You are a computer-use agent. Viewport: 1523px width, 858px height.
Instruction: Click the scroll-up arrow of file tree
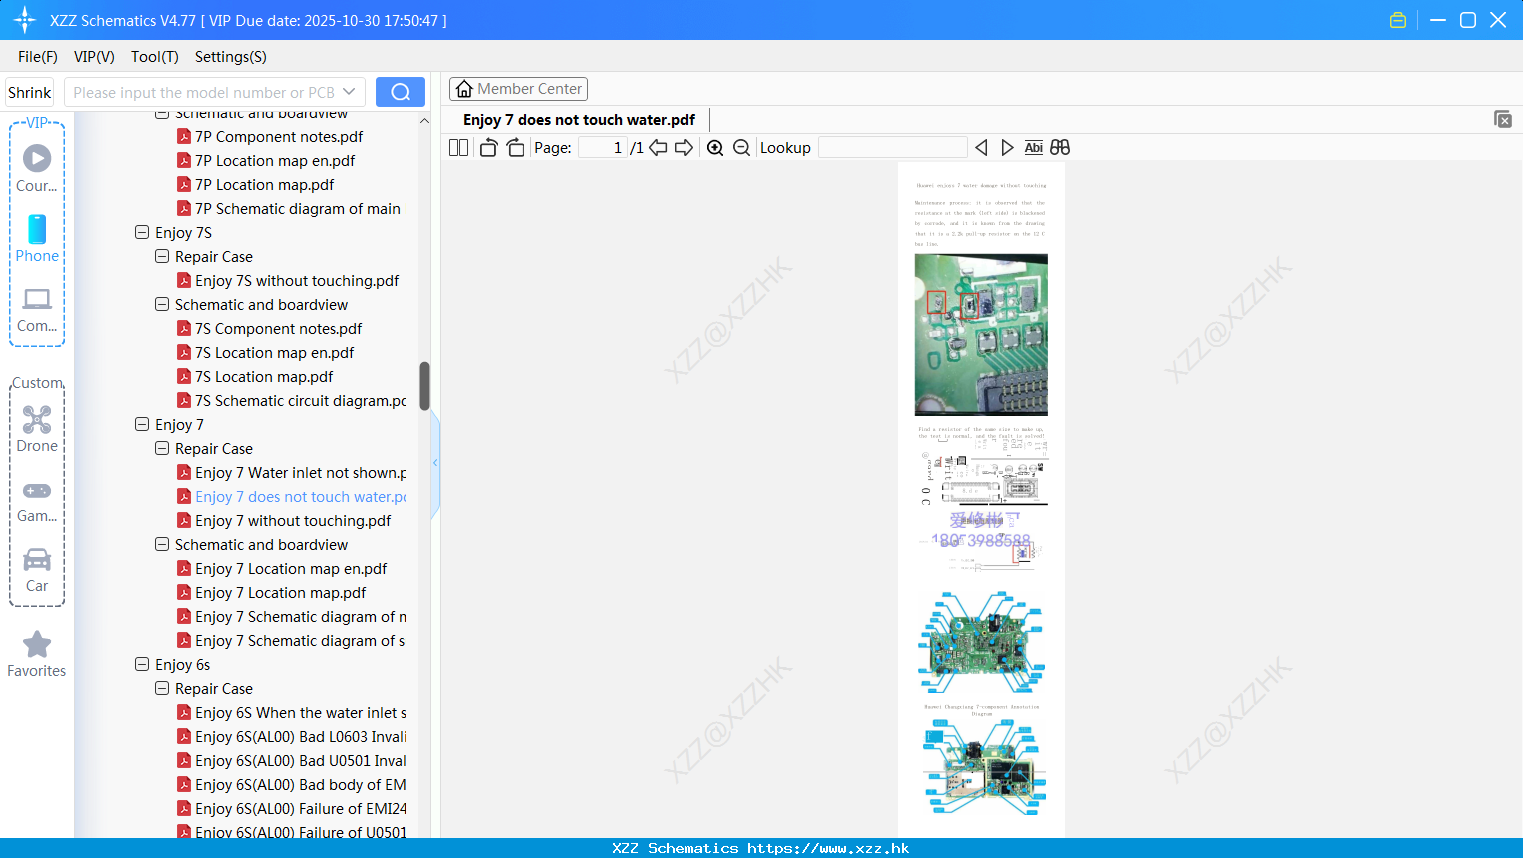pyautogui.click(x=424, y=120)
